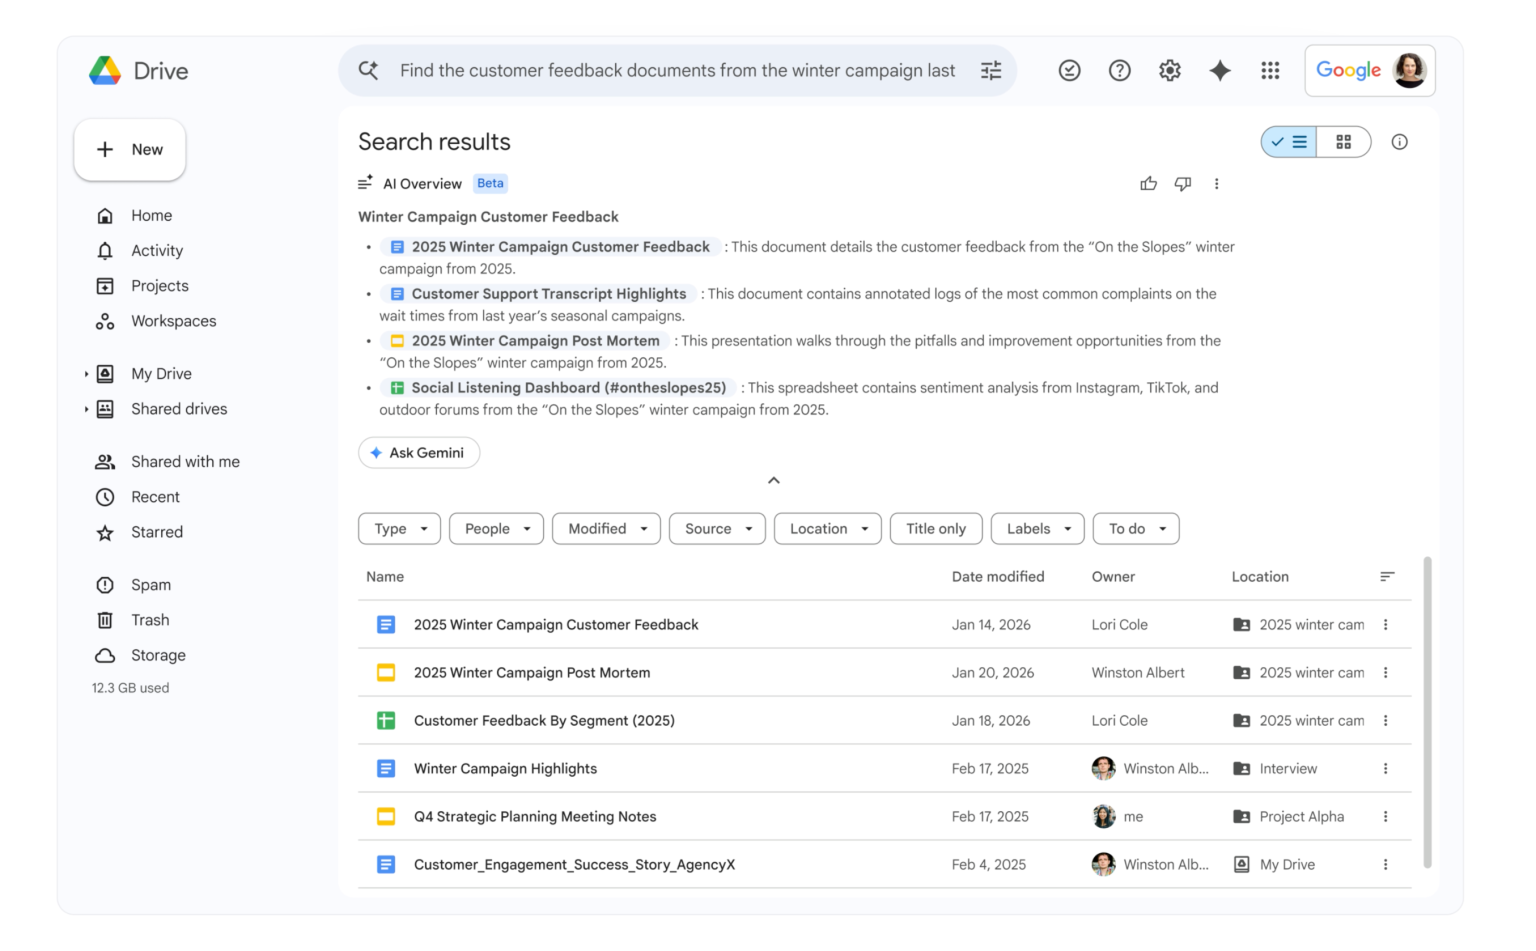Click the Gemini sparkle icon in the header
This screenshot has width=1536, height=951.
coord(1220,70)
